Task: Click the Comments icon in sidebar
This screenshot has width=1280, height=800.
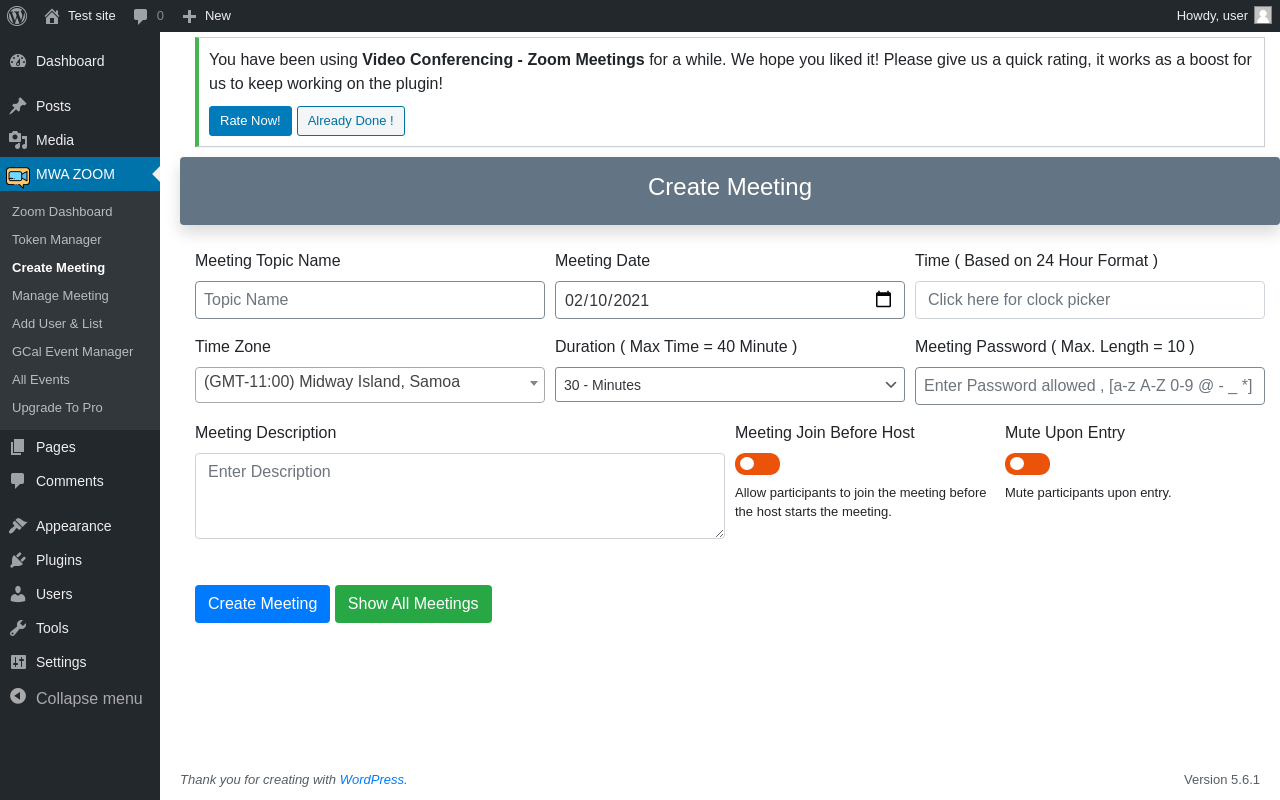Action: [18, 481]
